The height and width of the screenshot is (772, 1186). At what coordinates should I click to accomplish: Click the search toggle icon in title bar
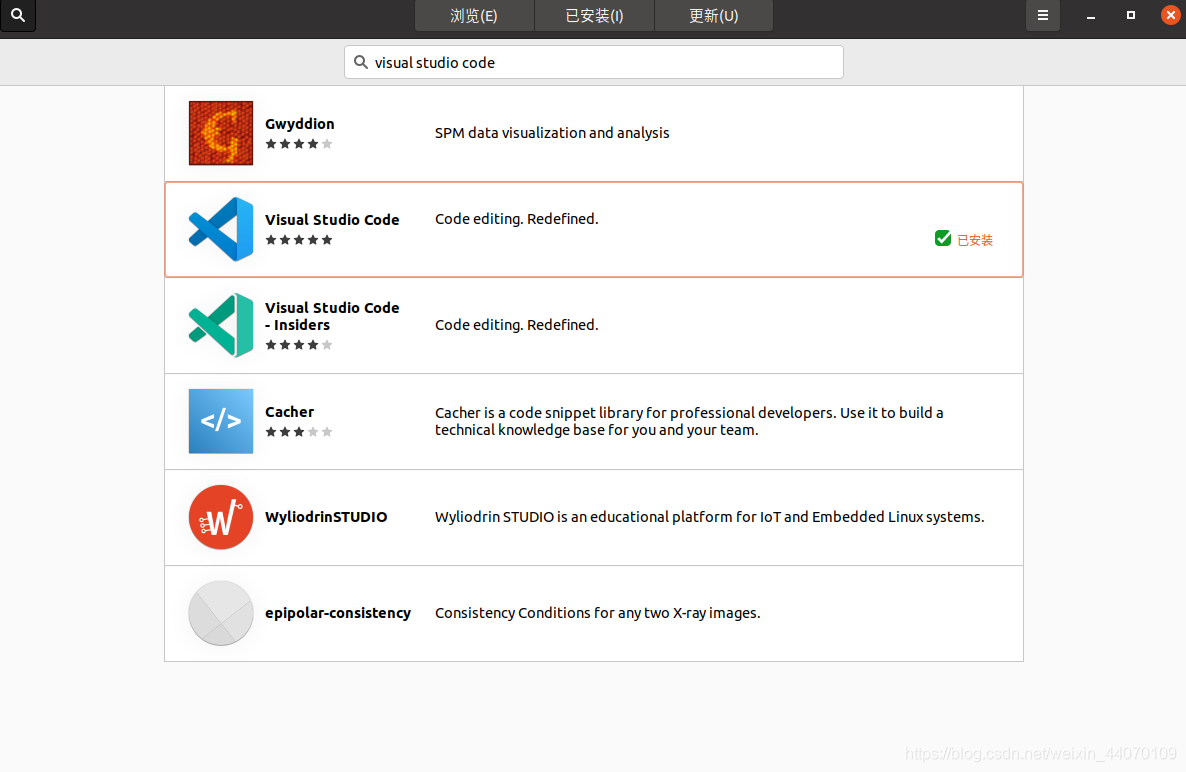point(17,15)
